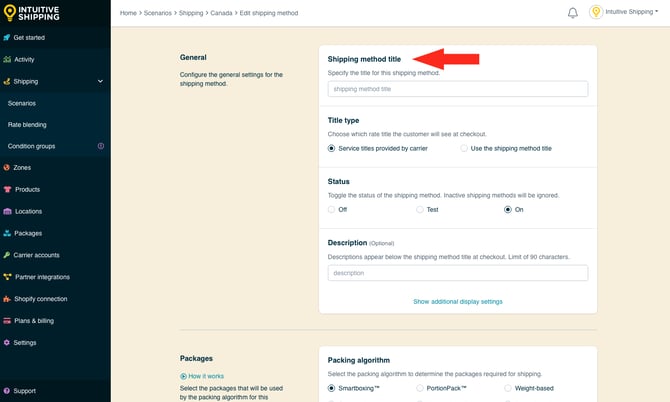
Task: Click the Shopify connection icon
Action: (x=7, y=299)
